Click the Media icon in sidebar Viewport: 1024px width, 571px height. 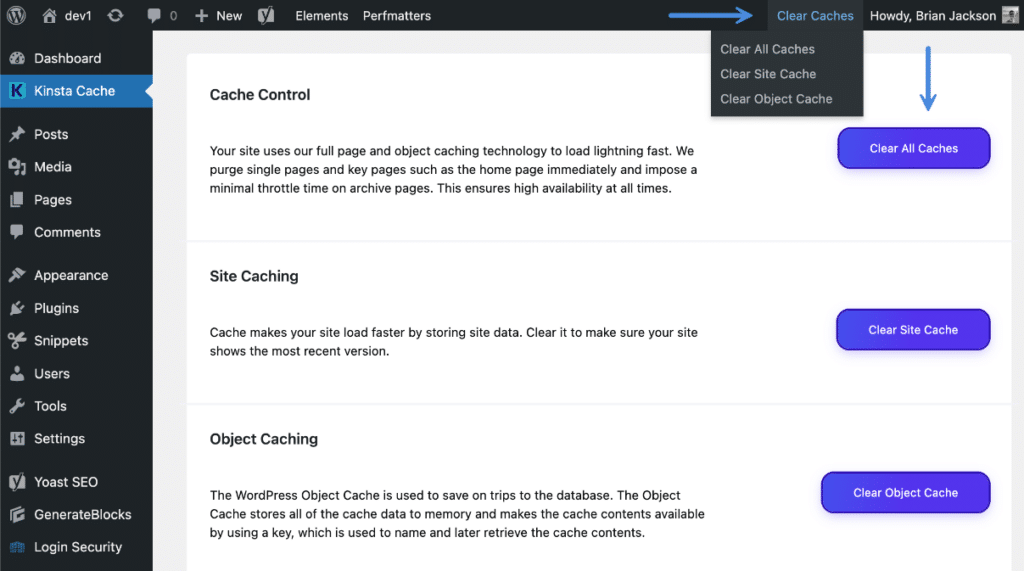[x=17, y=167]
